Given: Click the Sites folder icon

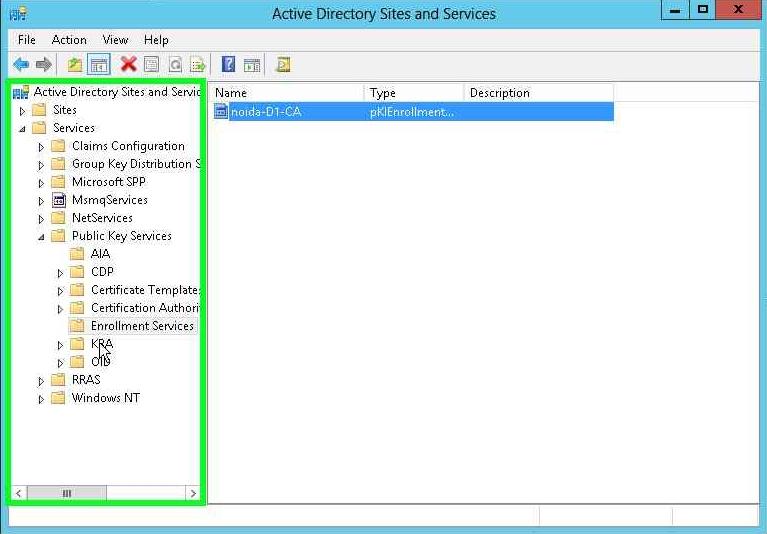Looking at the screenshot, I should pyautogui.click(x=39, y=110).
